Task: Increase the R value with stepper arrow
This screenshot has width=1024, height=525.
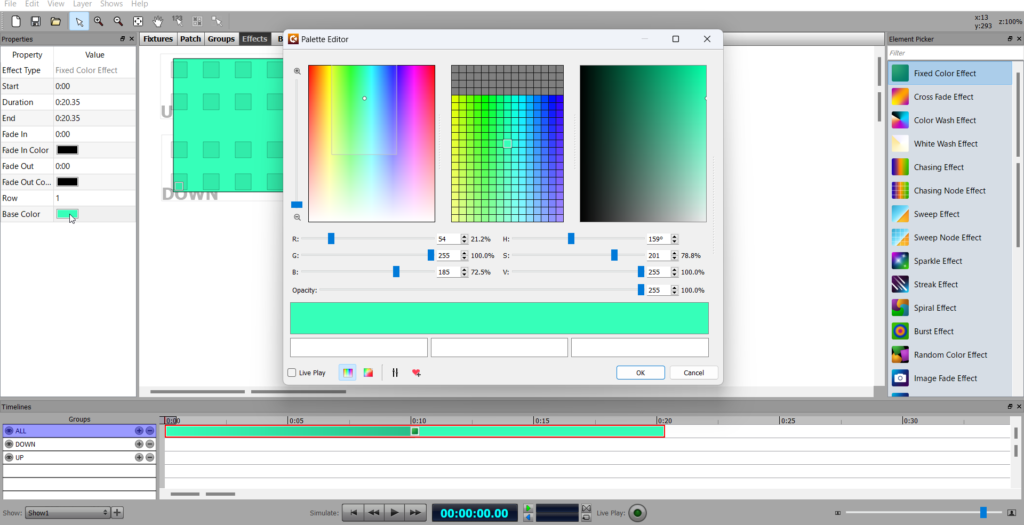Action: coord(464,236)
